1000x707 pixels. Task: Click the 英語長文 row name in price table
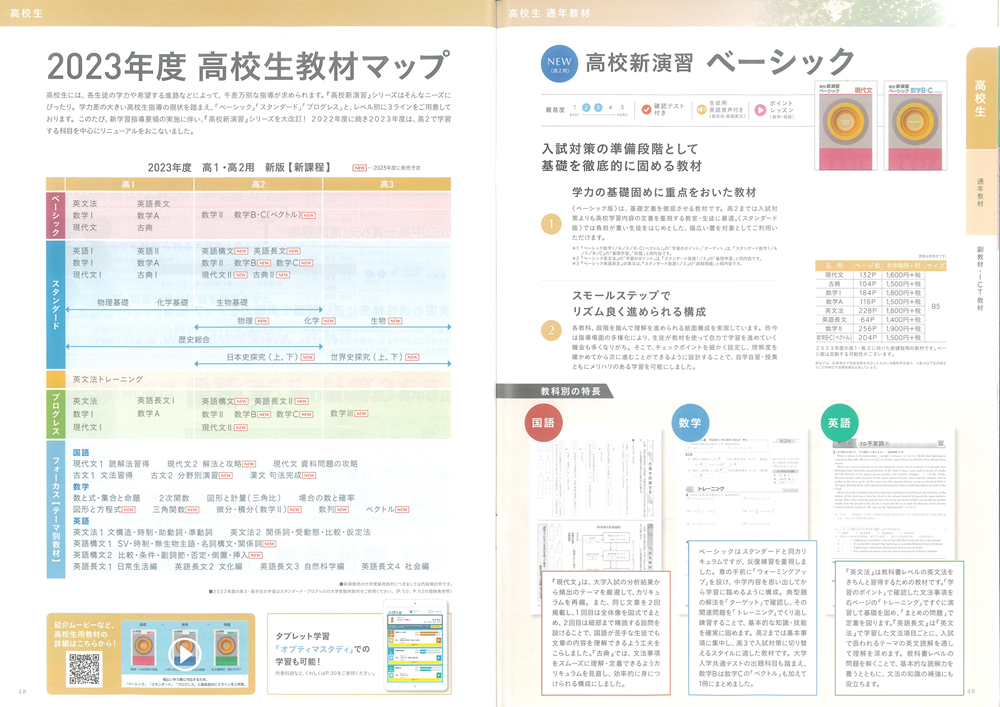pyautogui.click(x=834, y=319)
